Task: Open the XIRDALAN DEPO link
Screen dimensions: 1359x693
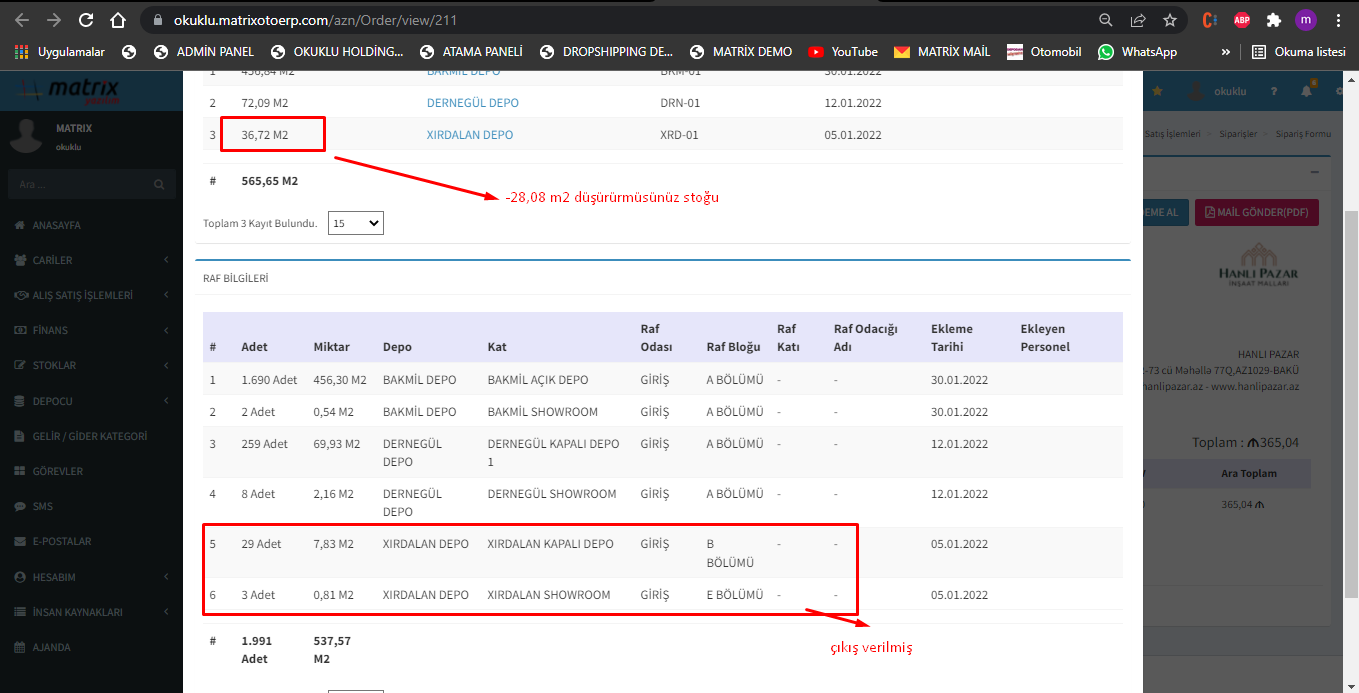Action: click(x=469, y=135)
